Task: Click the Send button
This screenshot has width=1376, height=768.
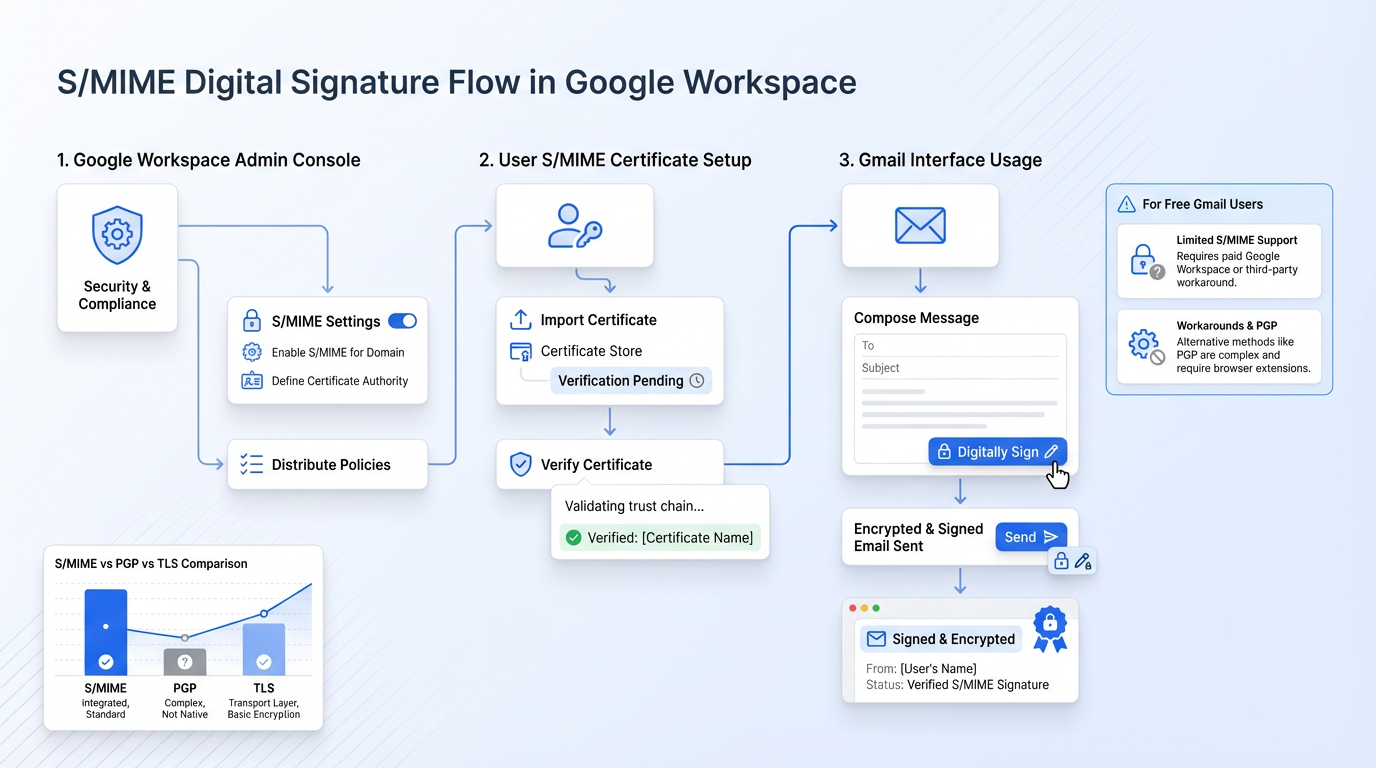Action: coord(1030,537)
